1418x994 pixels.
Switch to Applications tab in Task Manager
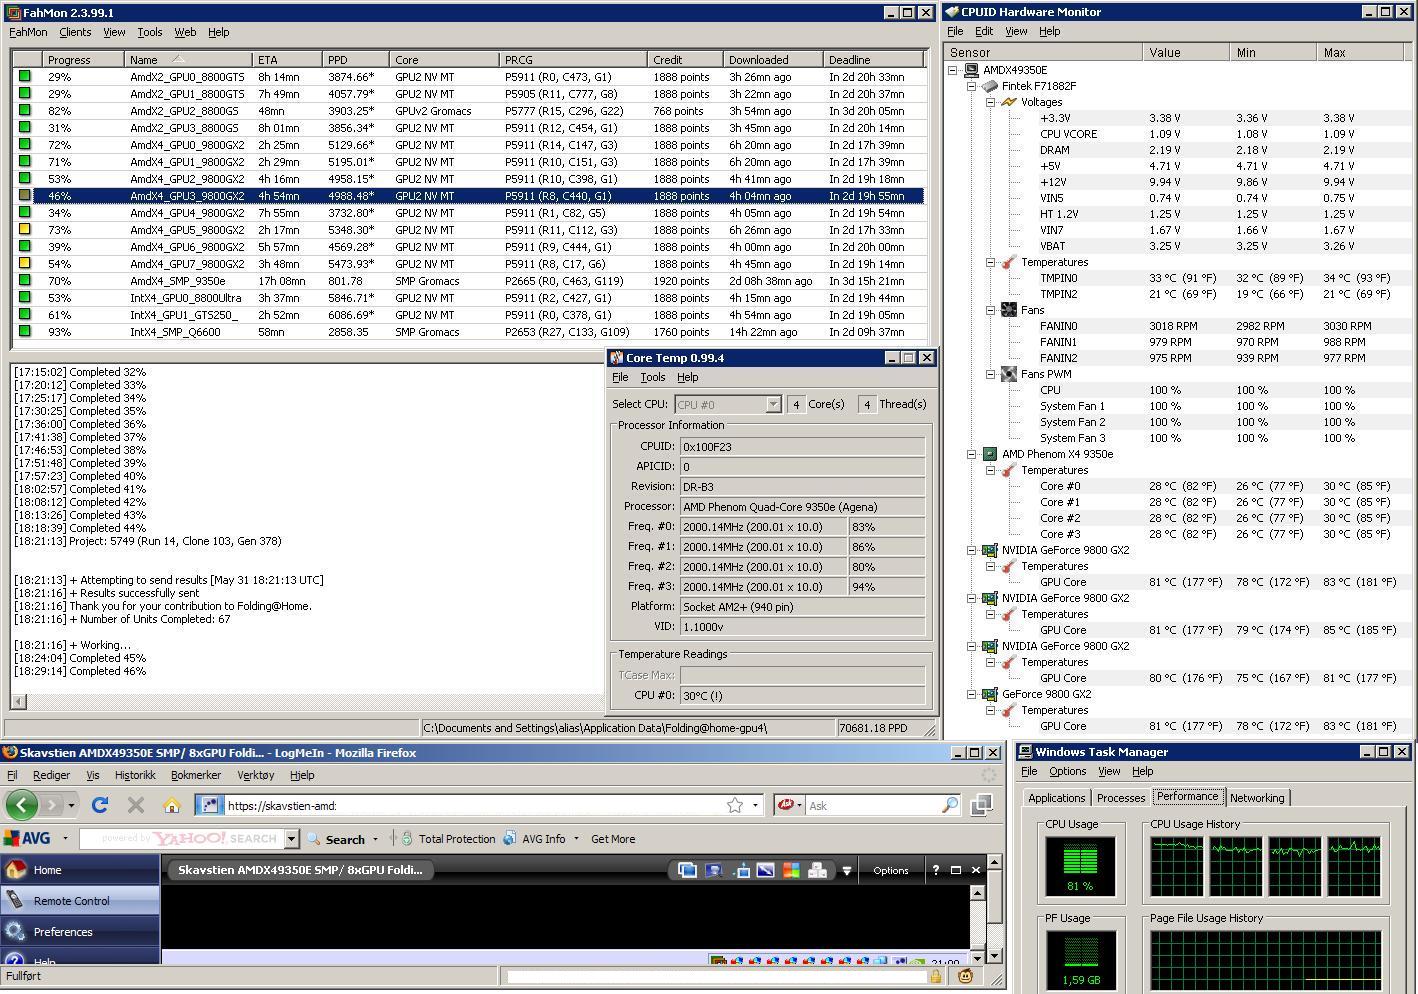click(1056, 798)
